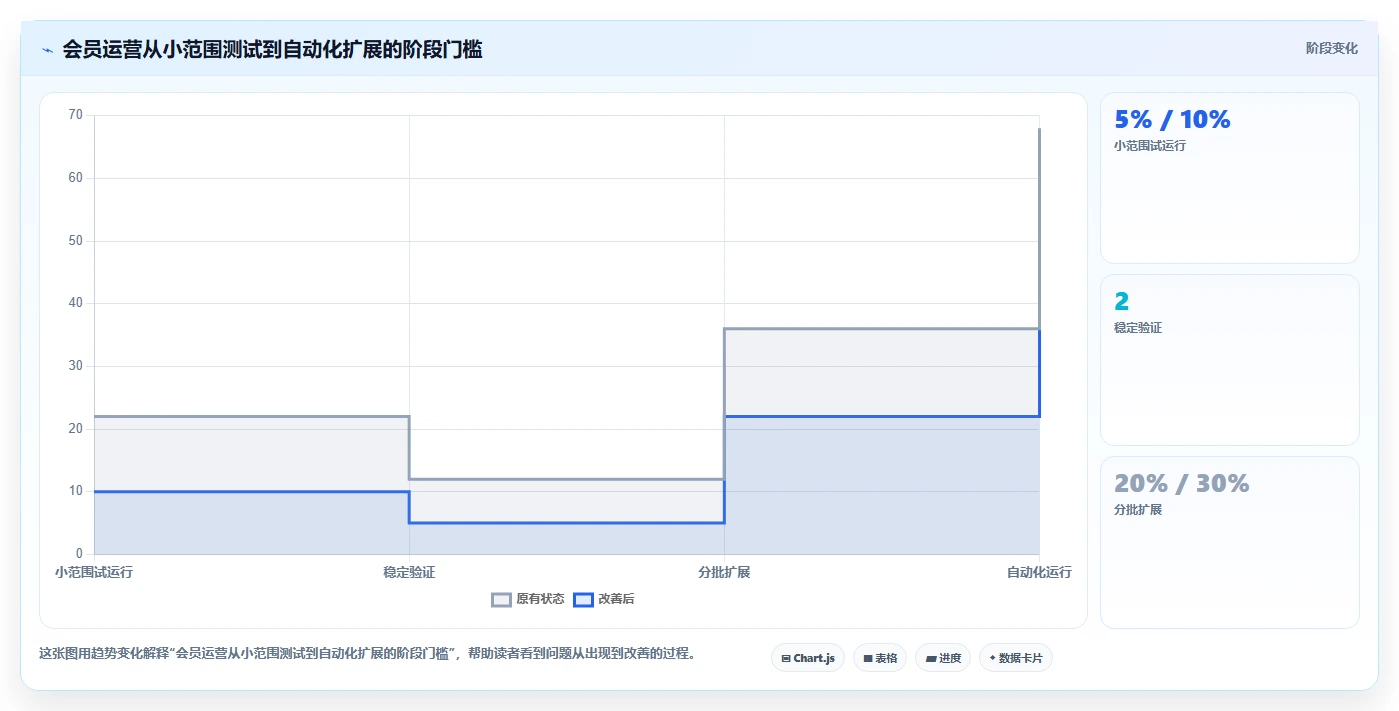Screen dimensions: 1399x711
Task: Click the Chart.js tag
Action: click(808, 658)
